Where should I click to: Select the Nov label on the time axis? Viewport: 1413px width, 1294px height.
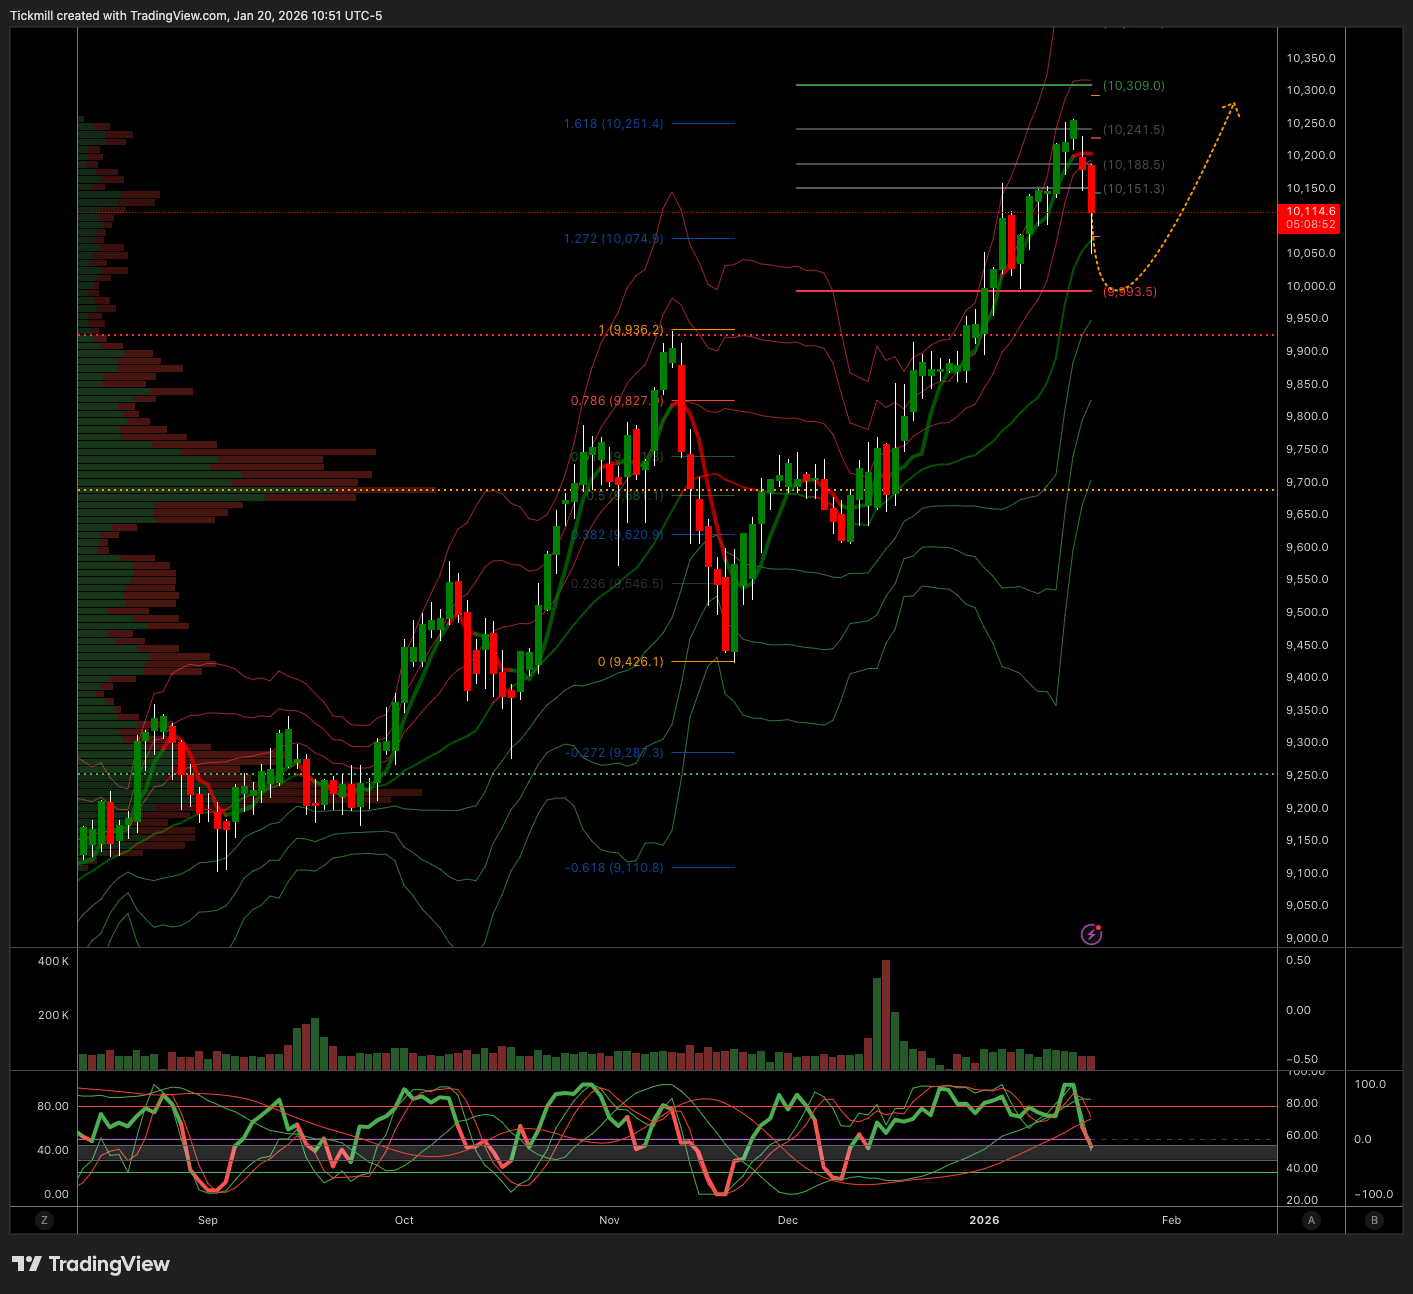pyautogui.click(x=608, y=1220)
